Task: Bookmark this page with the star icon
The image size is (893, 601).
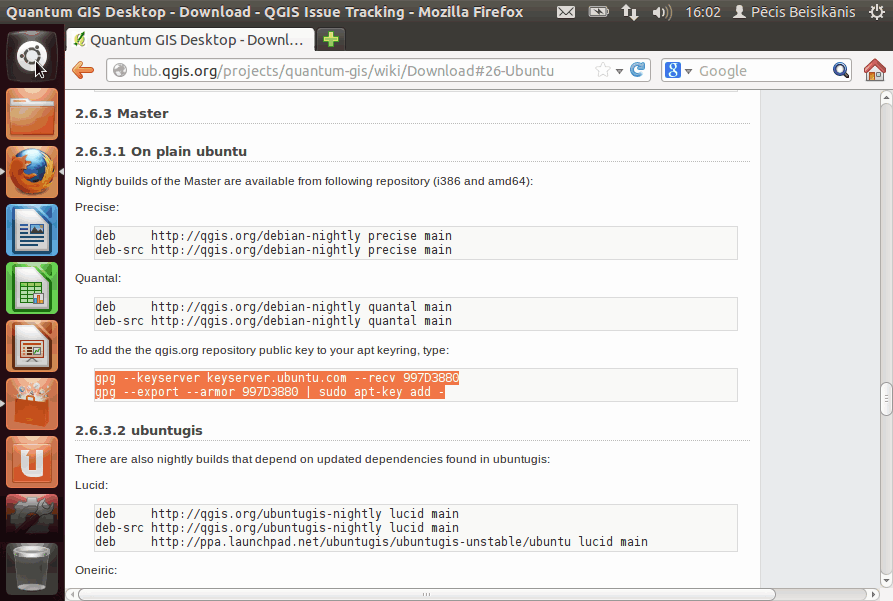Action: coord(603,71)
